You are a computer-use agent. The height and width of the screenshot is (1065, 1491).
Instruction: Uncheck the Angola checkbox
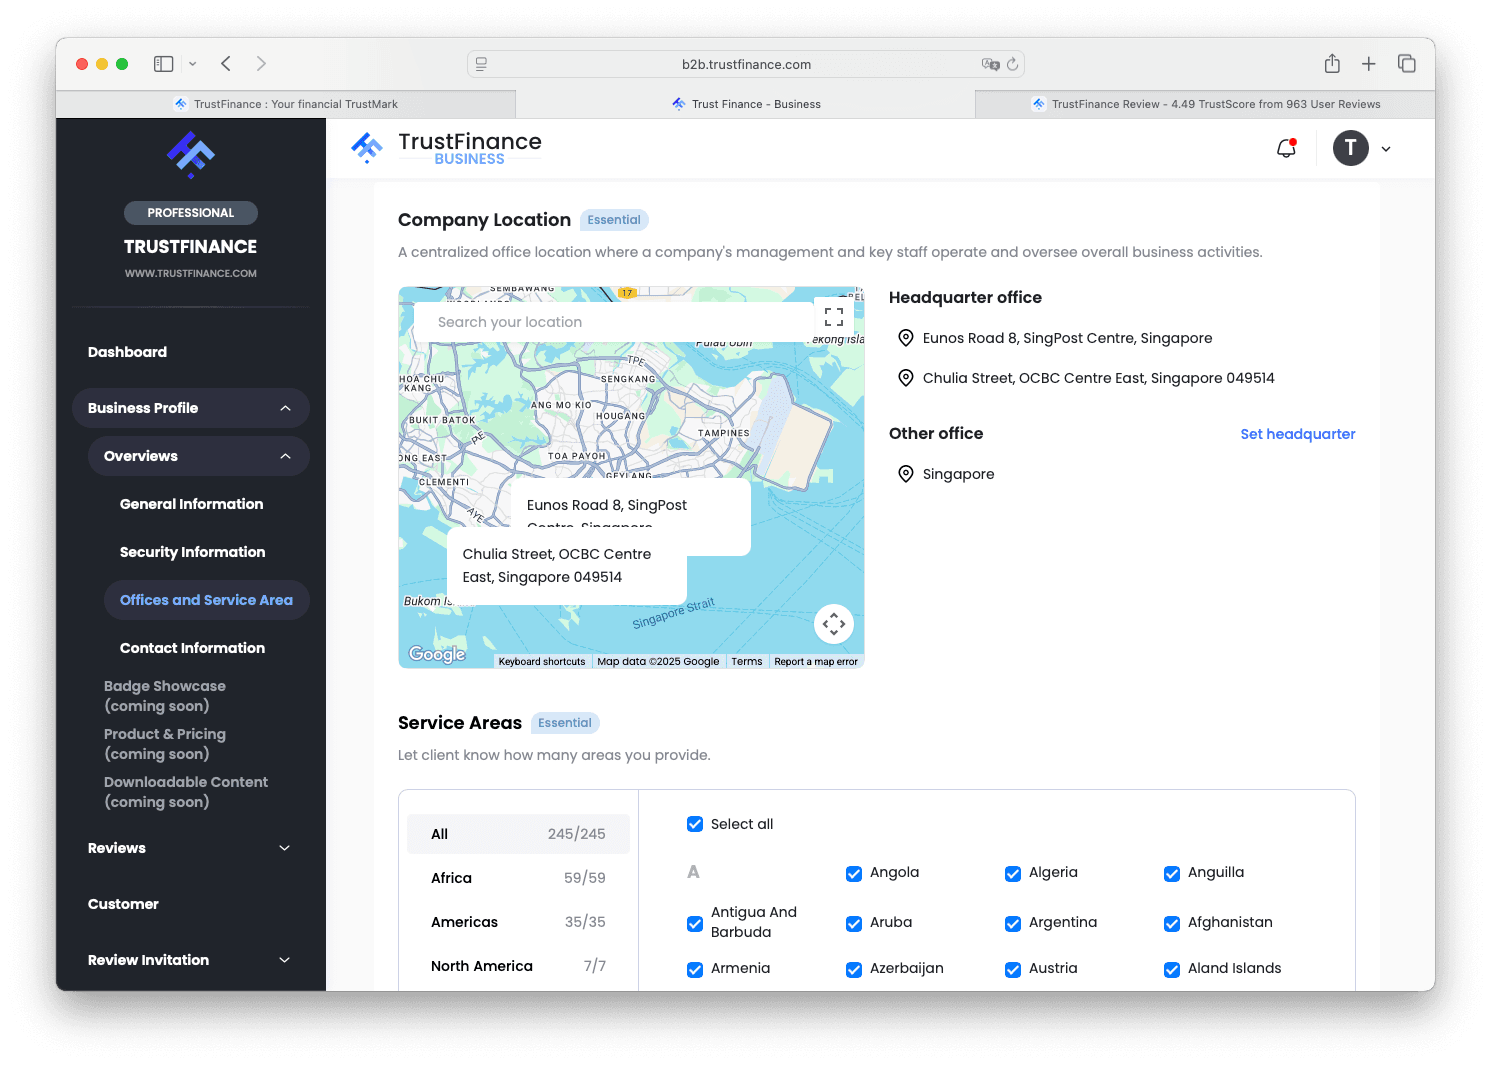tap(854, 873)
